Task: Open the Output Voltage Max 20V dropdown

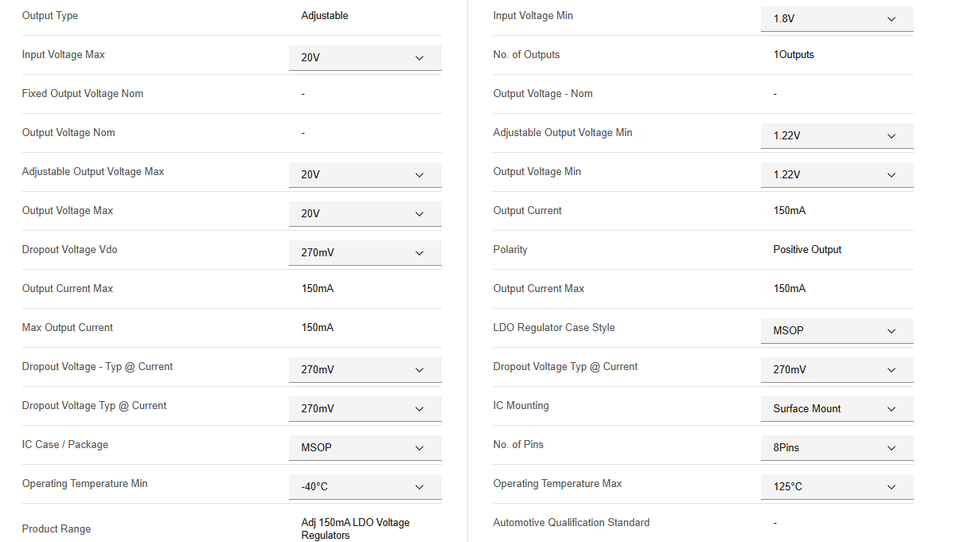Action: pos(365,214)
